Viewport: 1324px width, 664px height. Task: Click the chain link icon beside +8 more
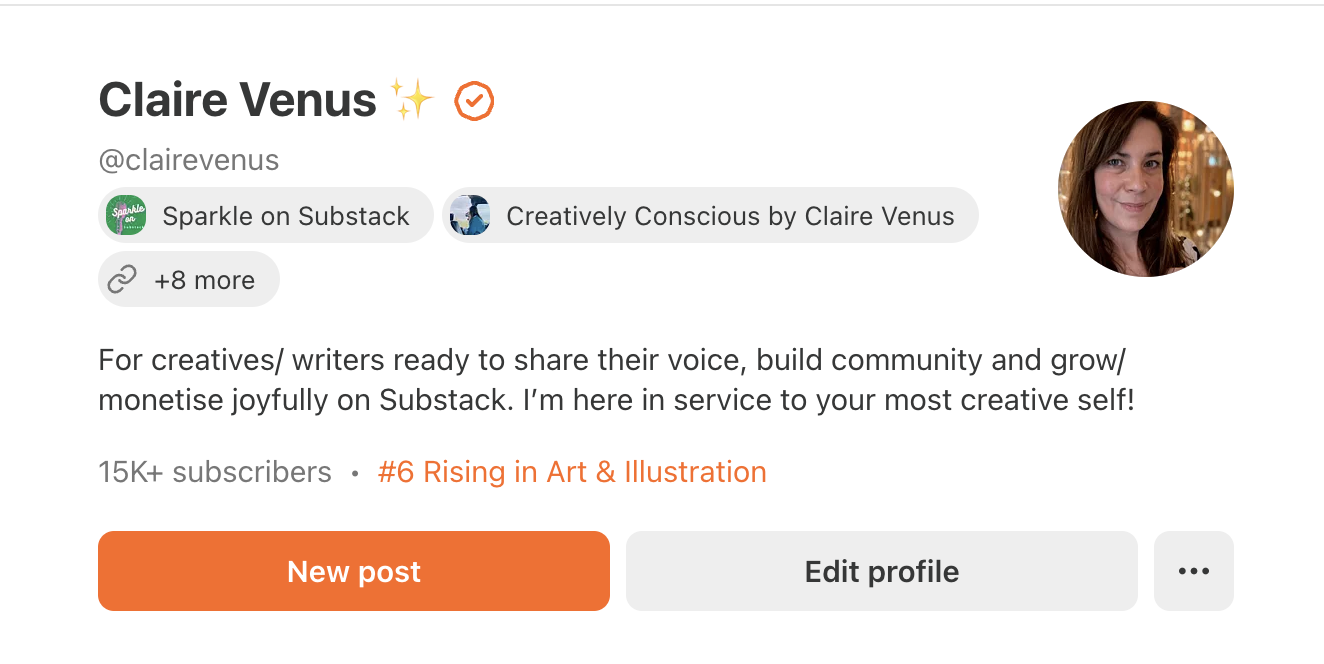[124, 279]
